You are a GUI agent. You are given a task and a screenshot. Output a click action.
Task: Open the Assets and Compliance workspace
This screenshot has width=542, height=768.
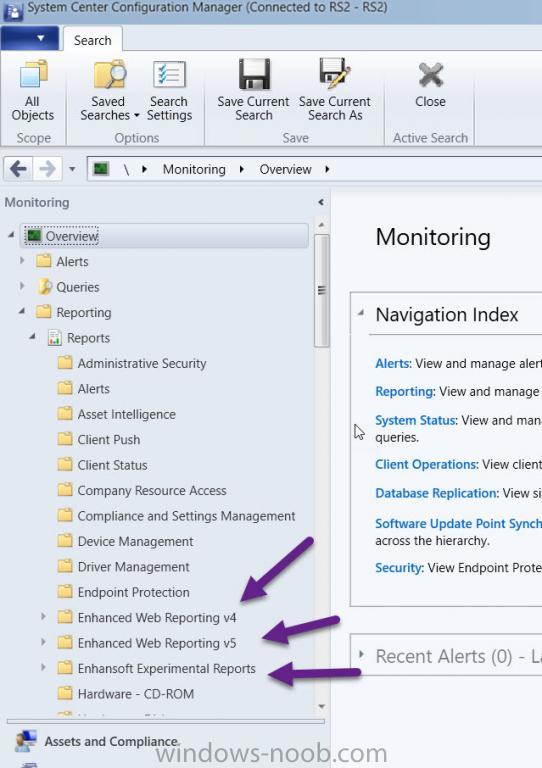98,742
